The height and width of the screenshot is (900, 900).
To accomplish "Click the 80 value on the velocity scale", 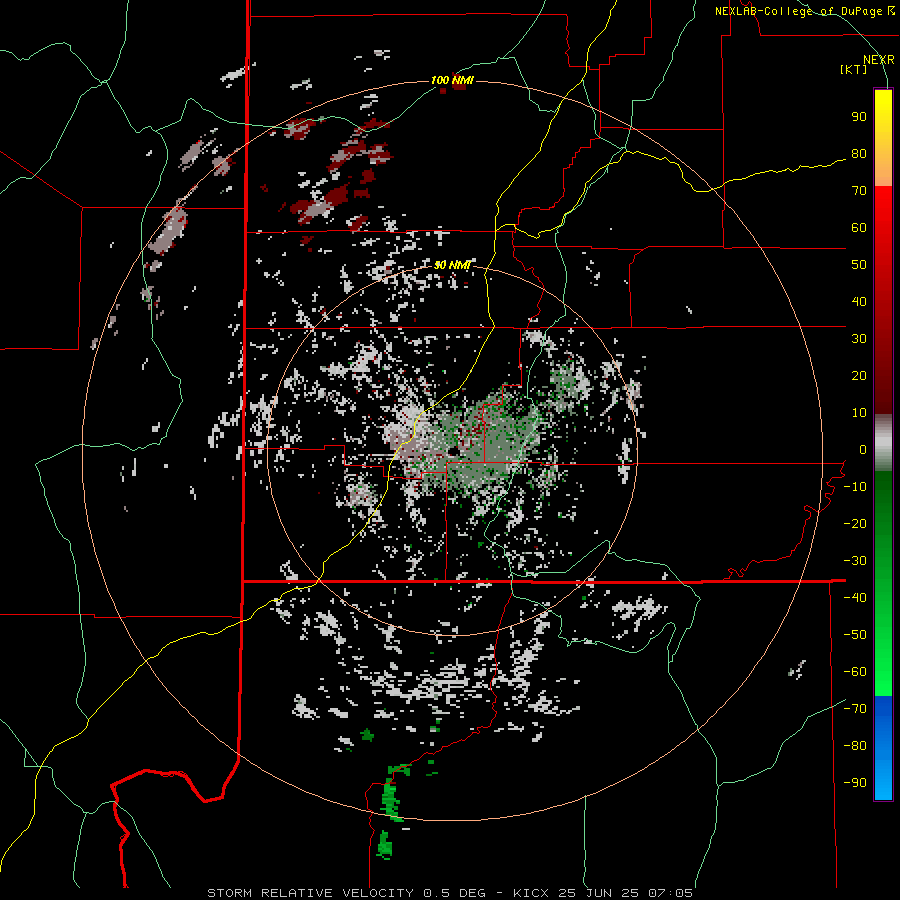I will pos(859,154).
